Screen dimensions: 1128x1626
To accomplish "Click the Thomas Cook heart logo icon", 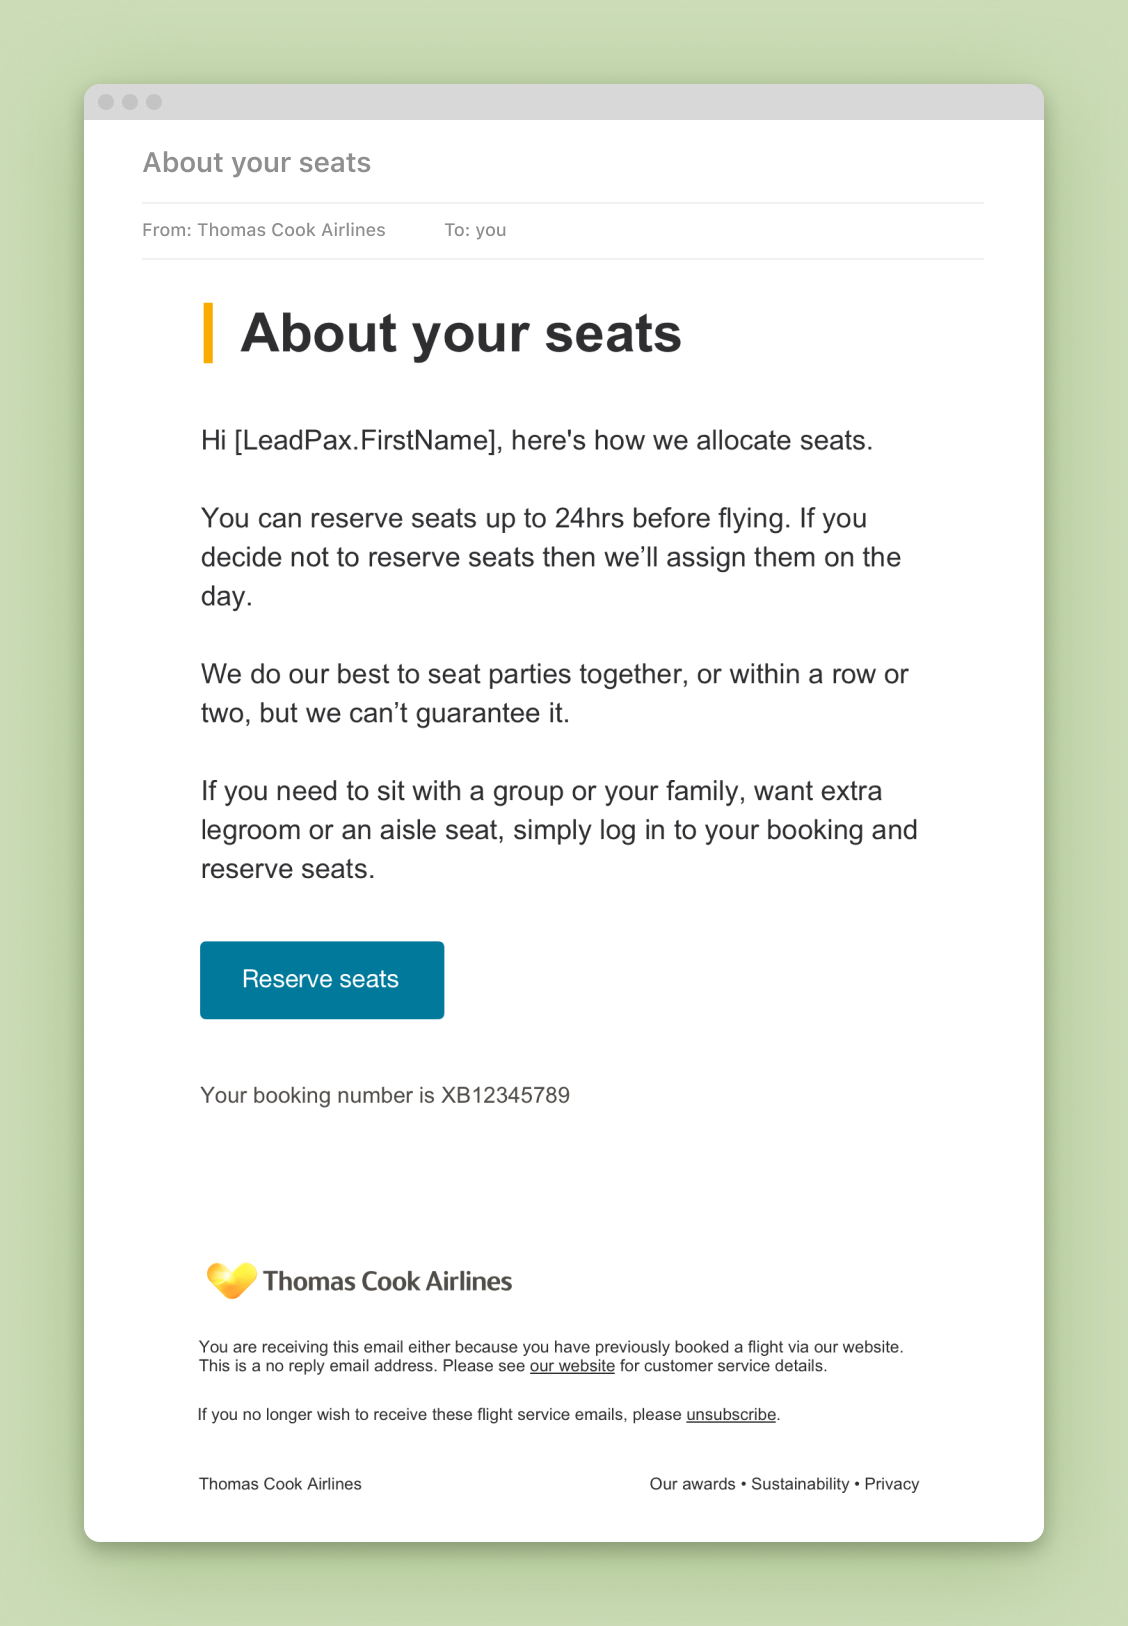I will click(x=231, y=1280).
